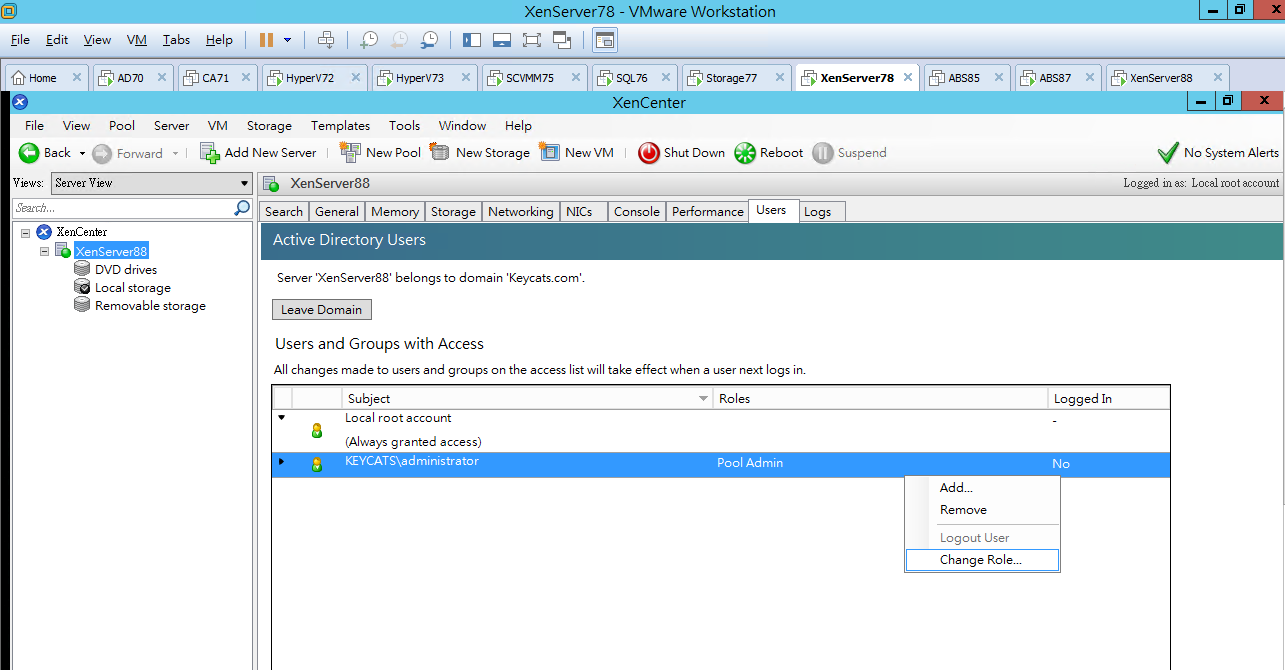Click the red Shut Down icon
The image size is (1286, 670).
(649, 153)
